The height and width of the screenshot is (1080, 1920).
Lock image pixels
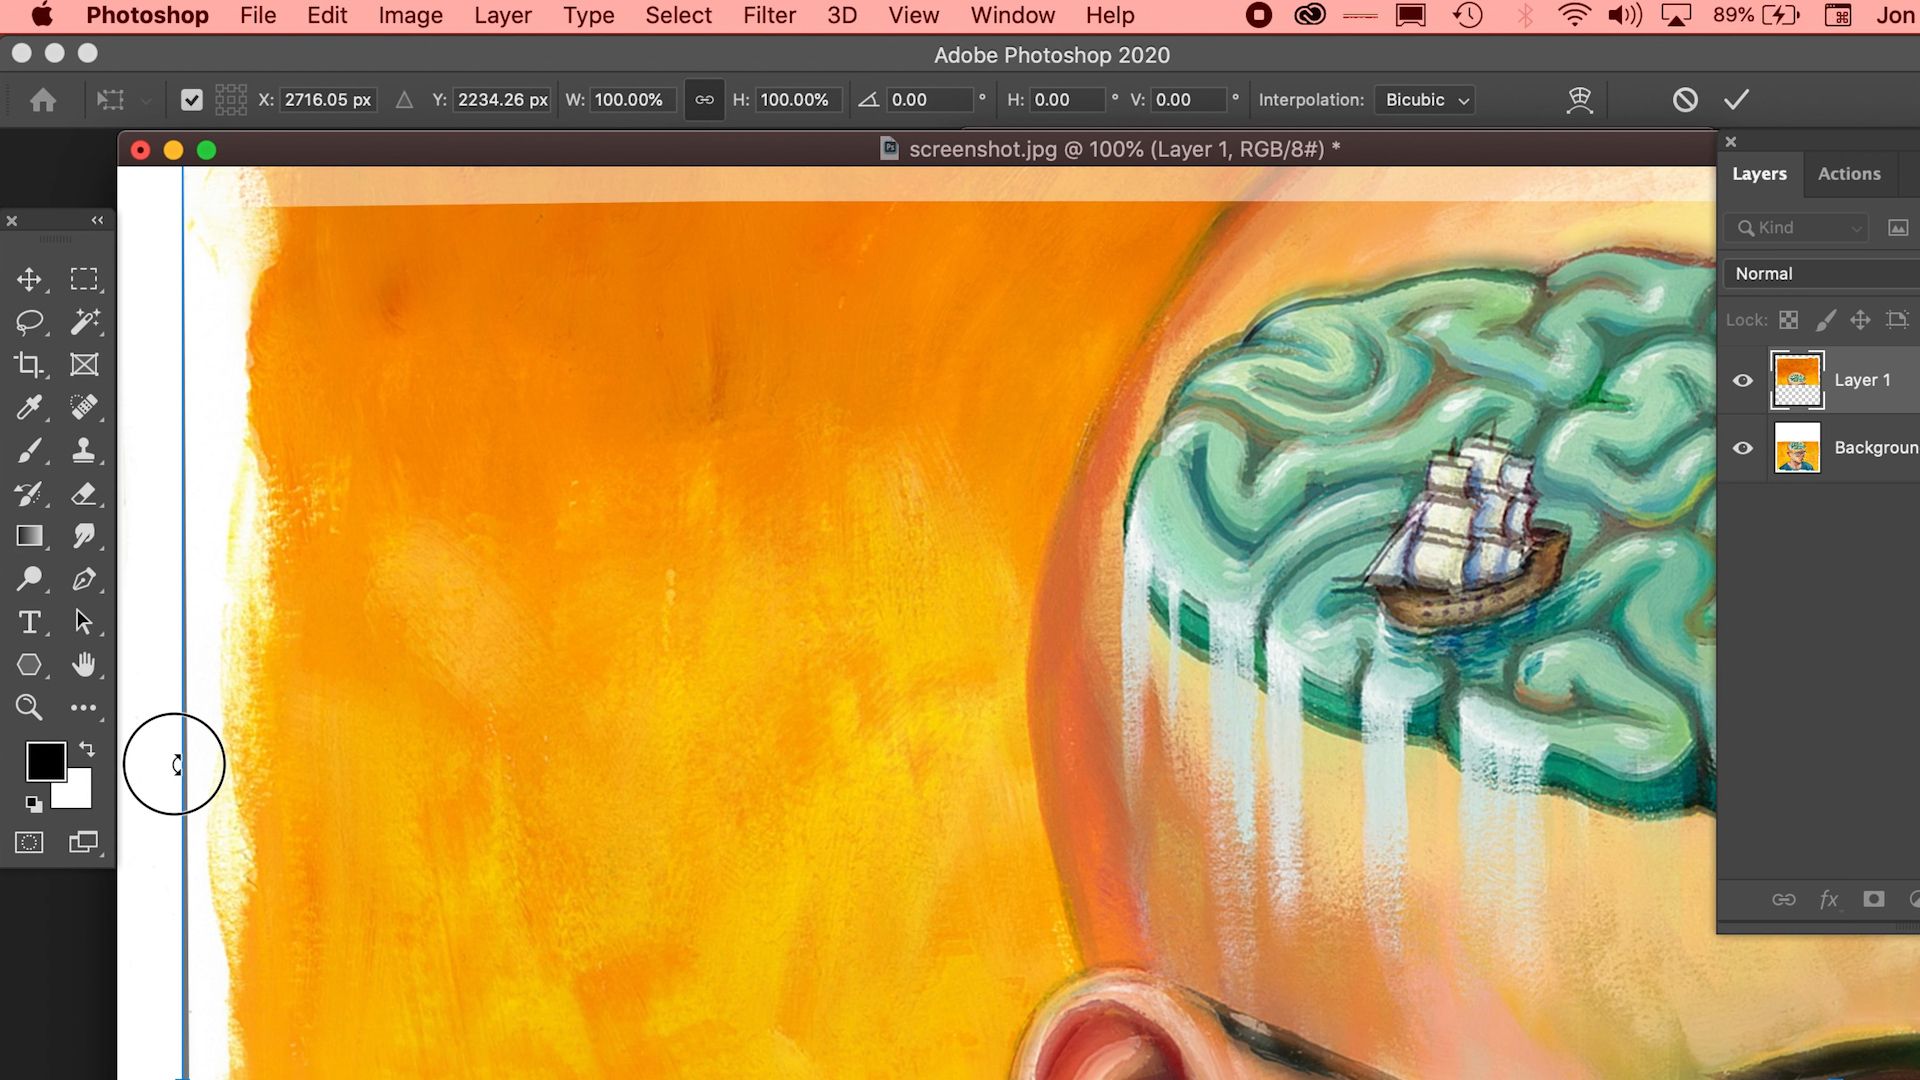coord(1825,320)
